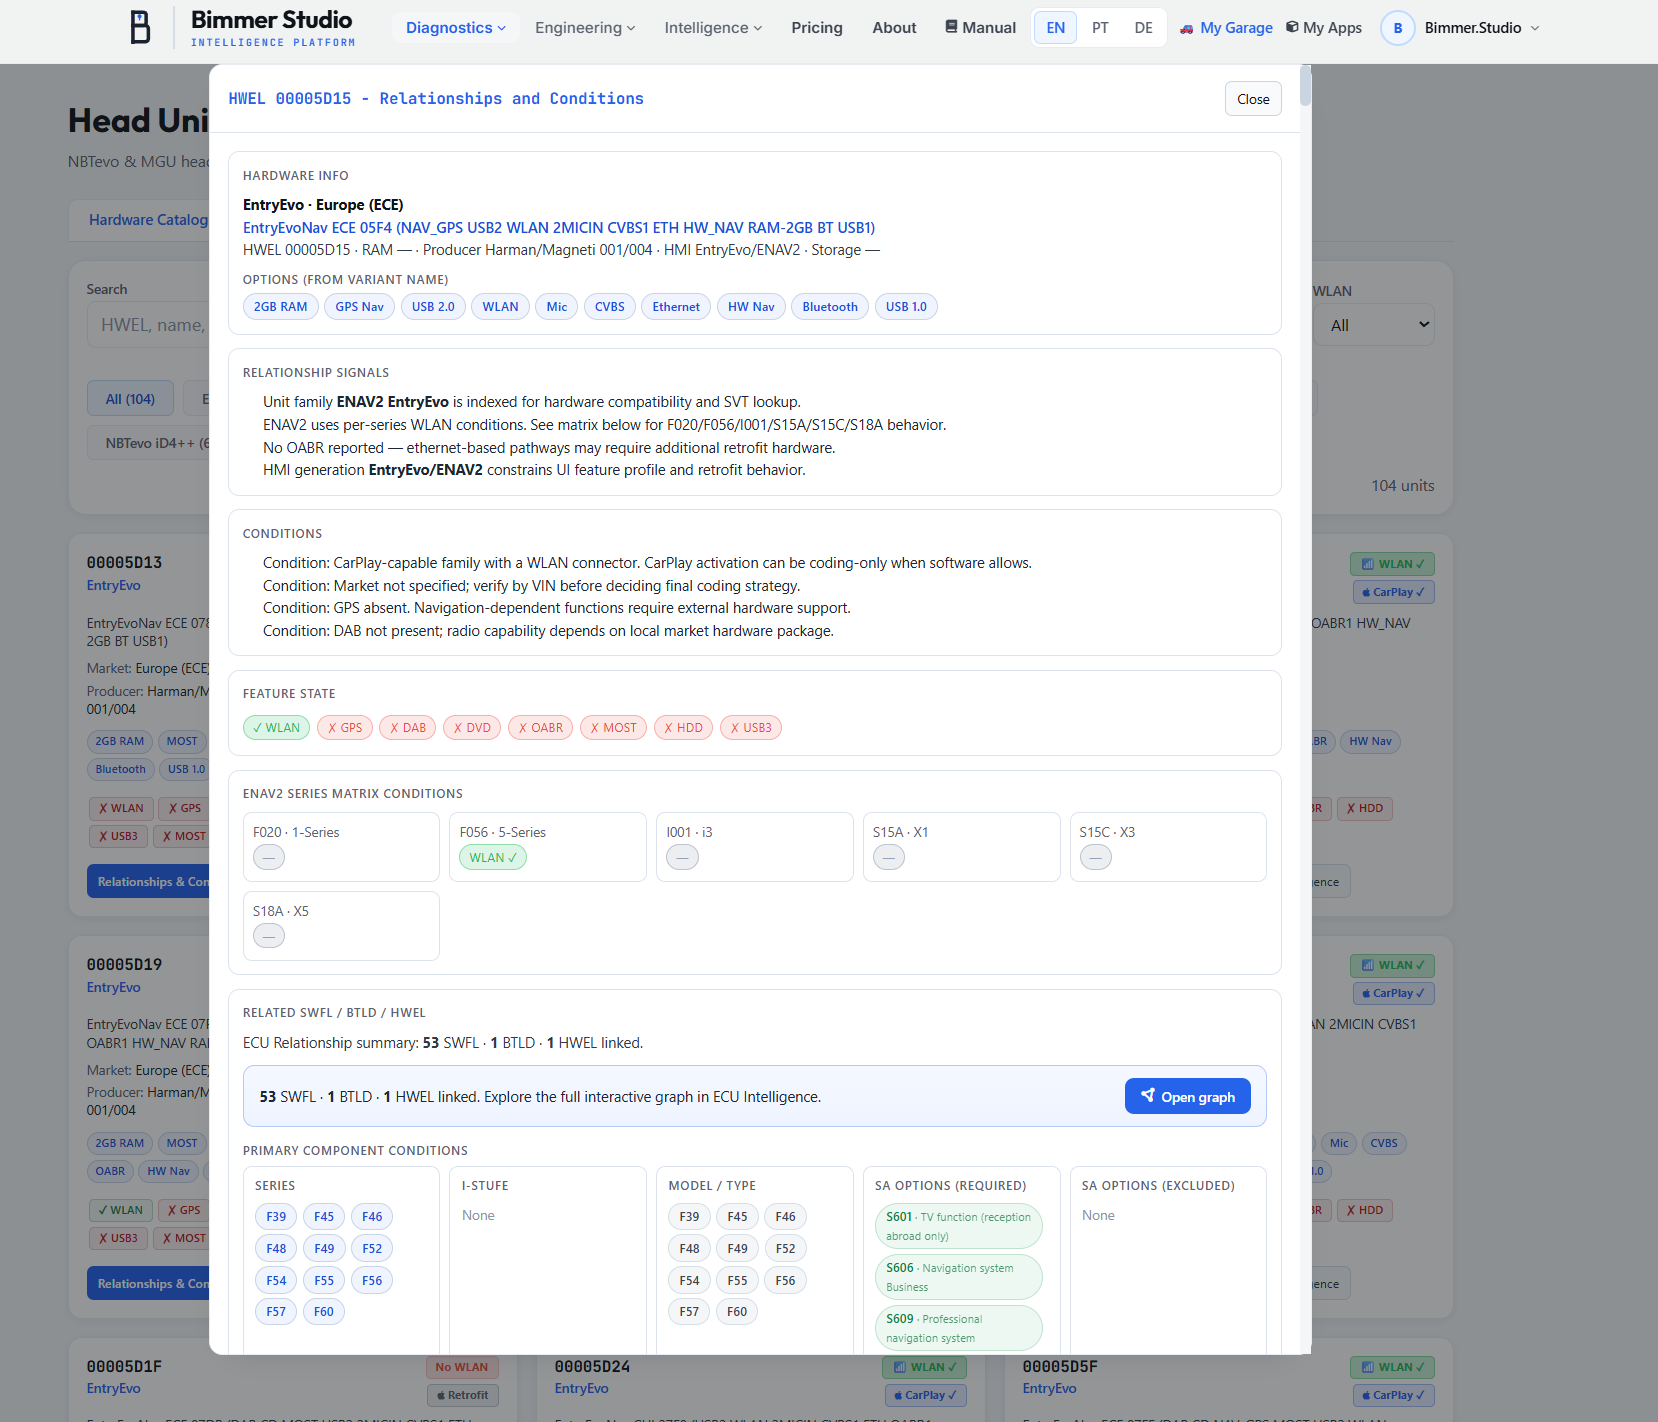The image size is (1658, 1422).
Task: Click the I001 i3 dash indicator
Action: coord(683,857)
